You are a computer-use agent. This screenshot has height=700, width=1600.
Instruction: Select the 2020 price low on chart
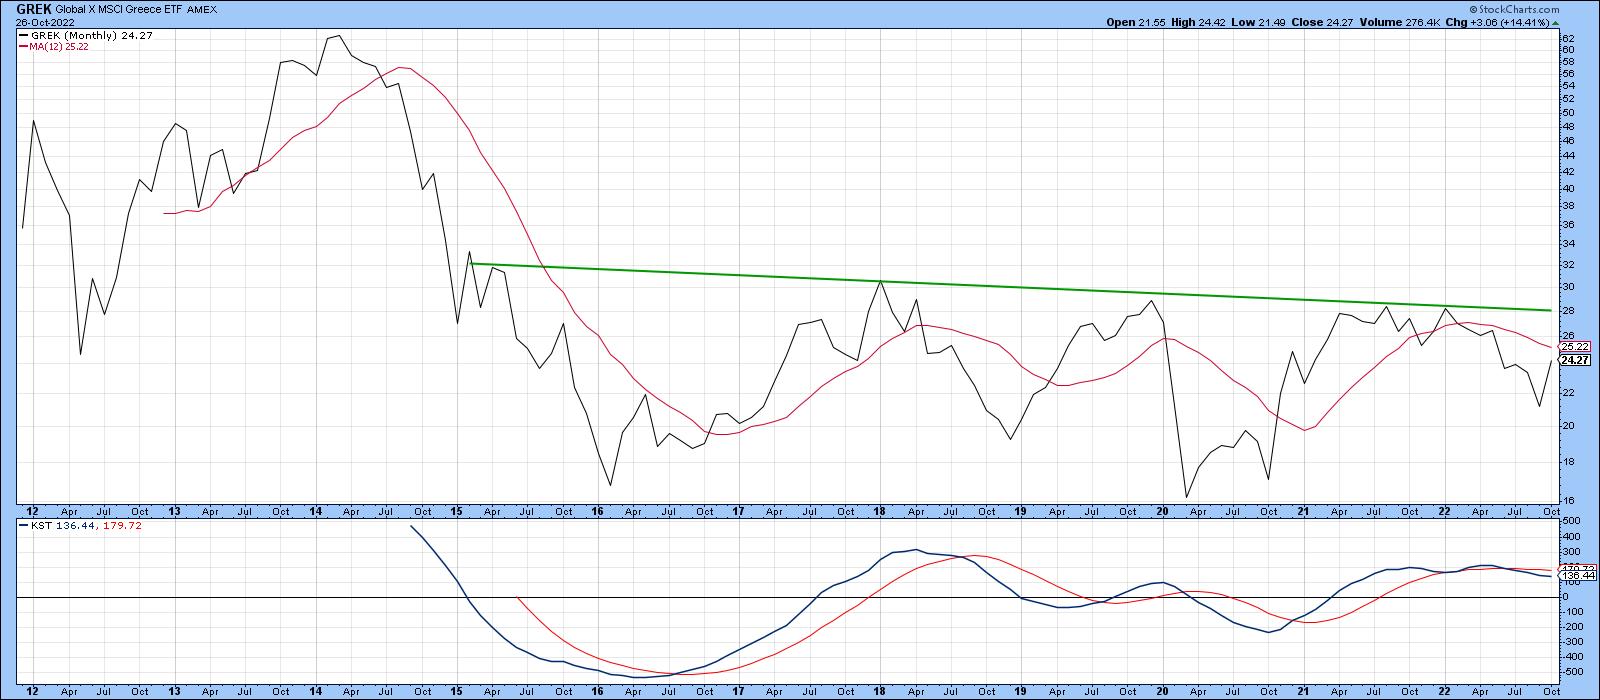(1187, 497)
